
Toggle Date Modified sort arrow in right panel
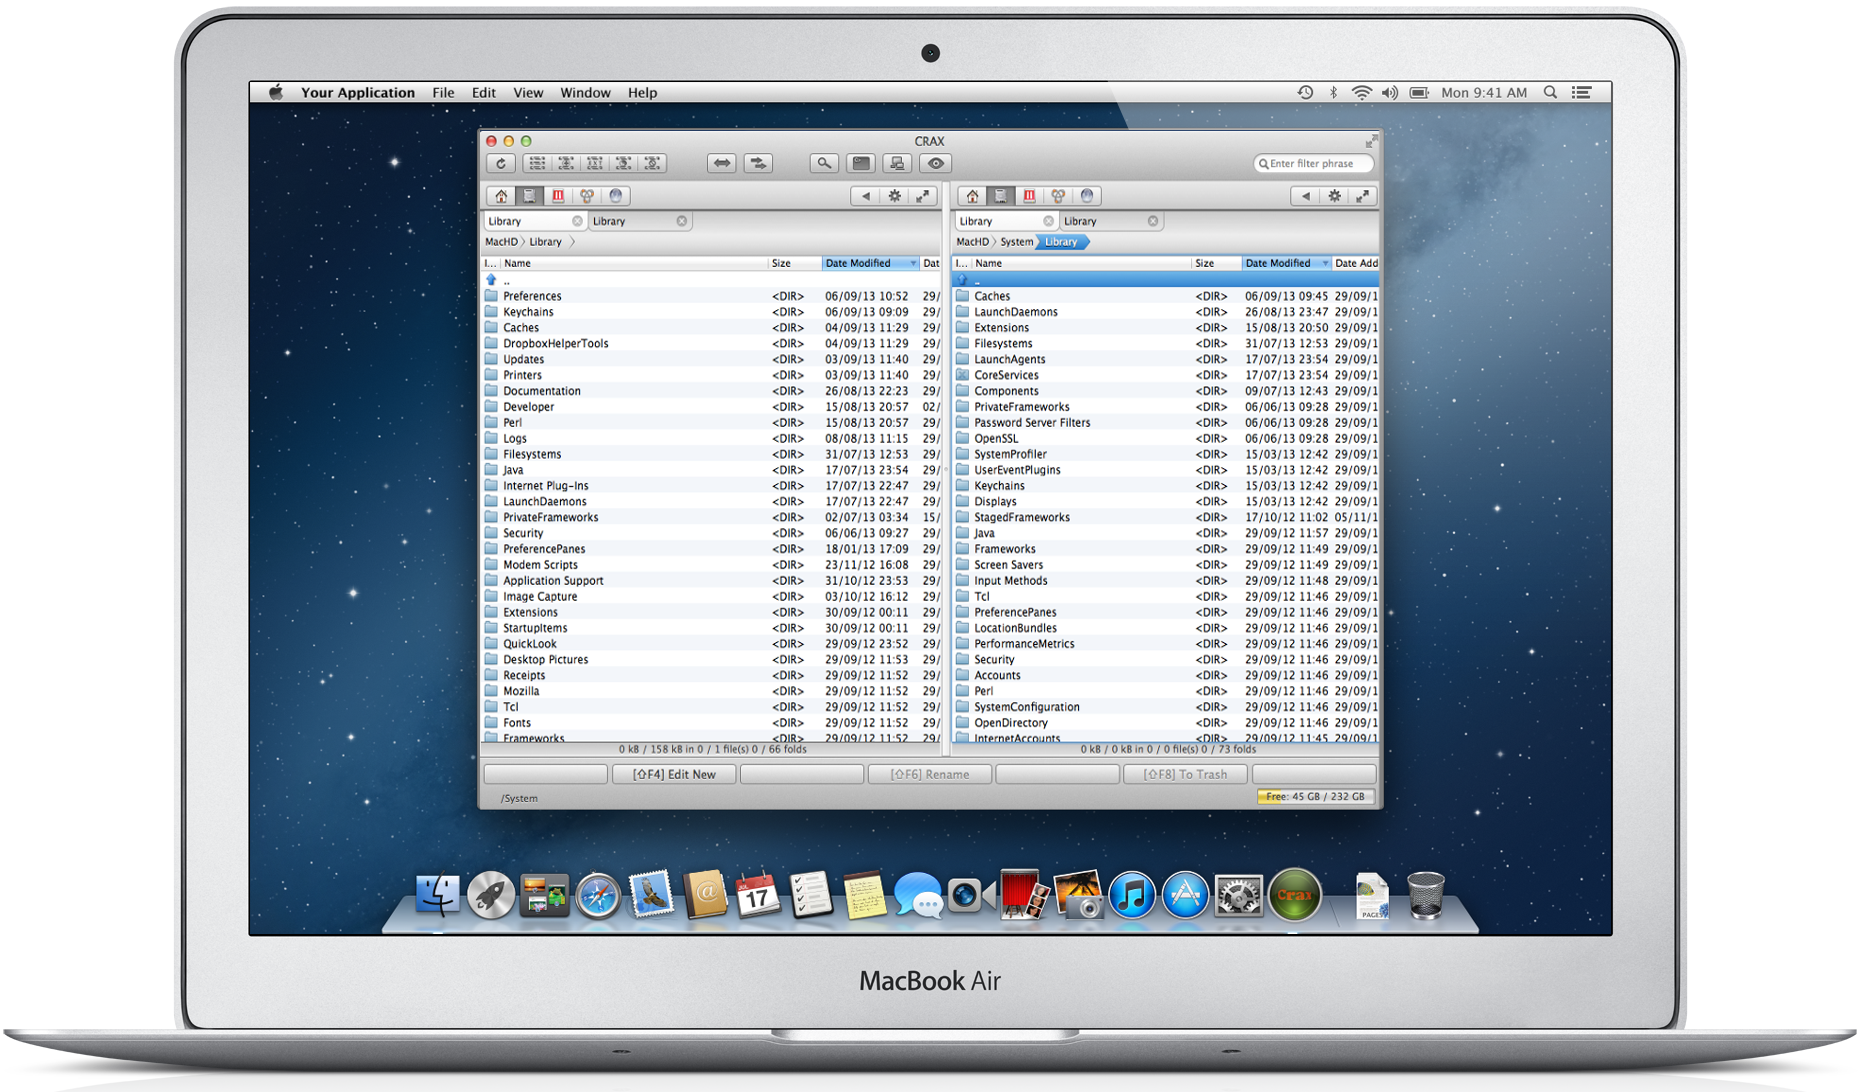[x=1325, y=263]
